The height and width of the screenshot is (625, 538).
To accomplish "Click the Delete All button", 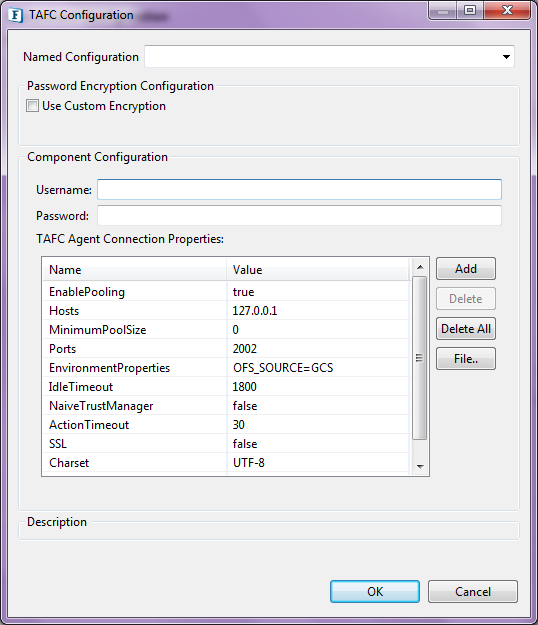I will click(466, 328).
